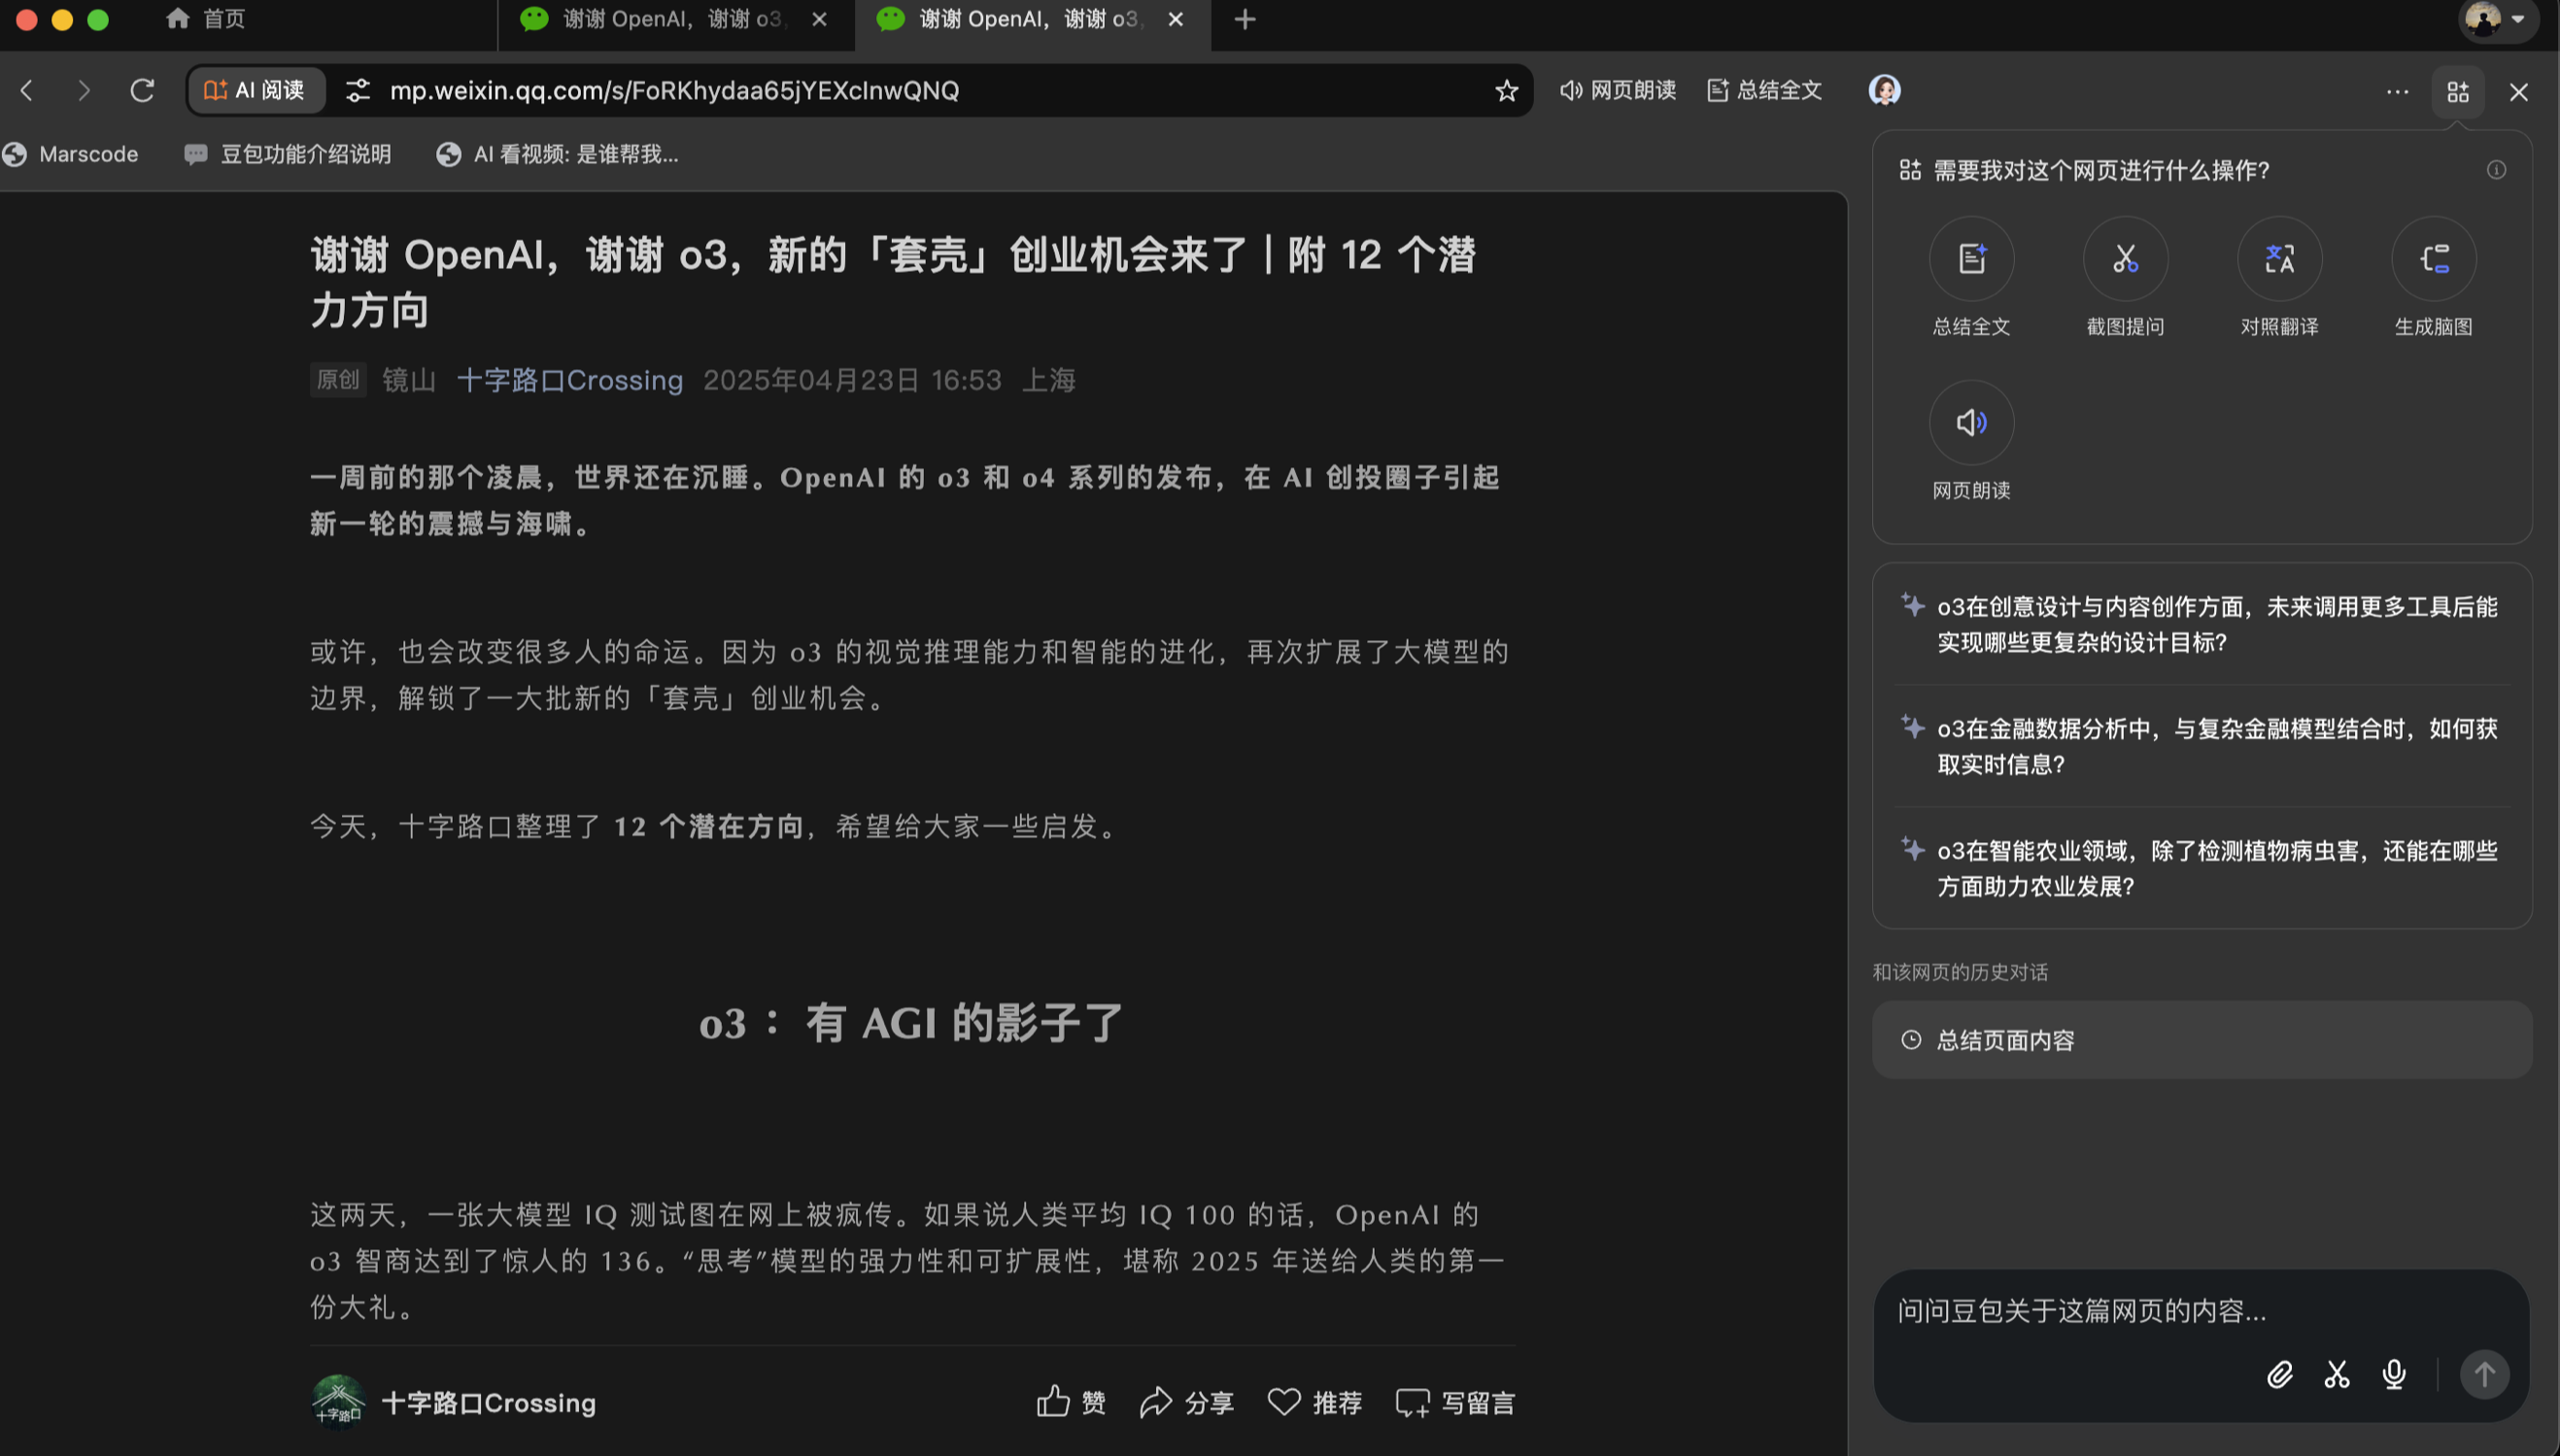
Task: Switch to the 首页 tab
Action: pos(206,19)
